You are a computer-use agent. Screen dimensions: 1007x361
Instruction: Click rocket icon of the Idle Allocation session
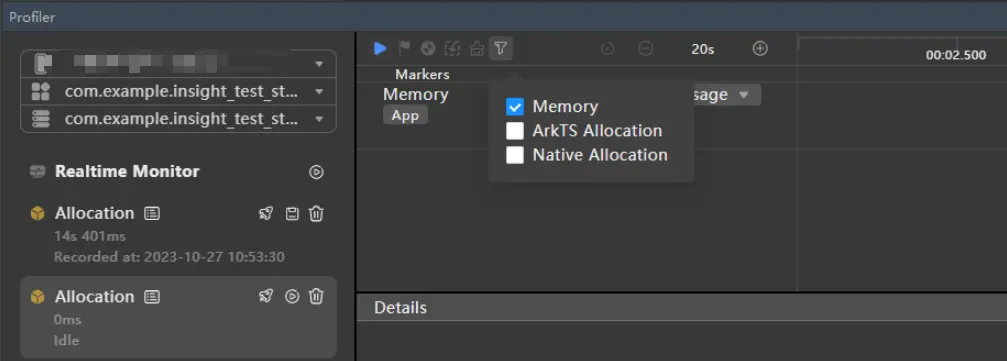(266, 296)
